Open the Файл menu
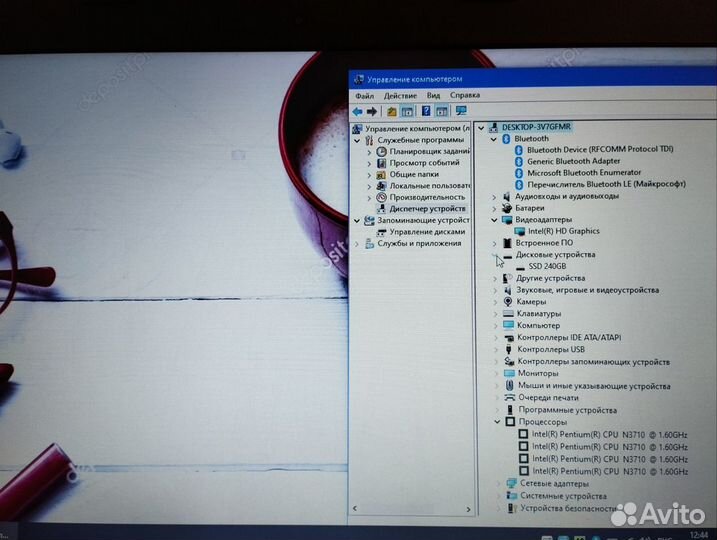This screenshot has height=540, width=717. tap(364, 96)
